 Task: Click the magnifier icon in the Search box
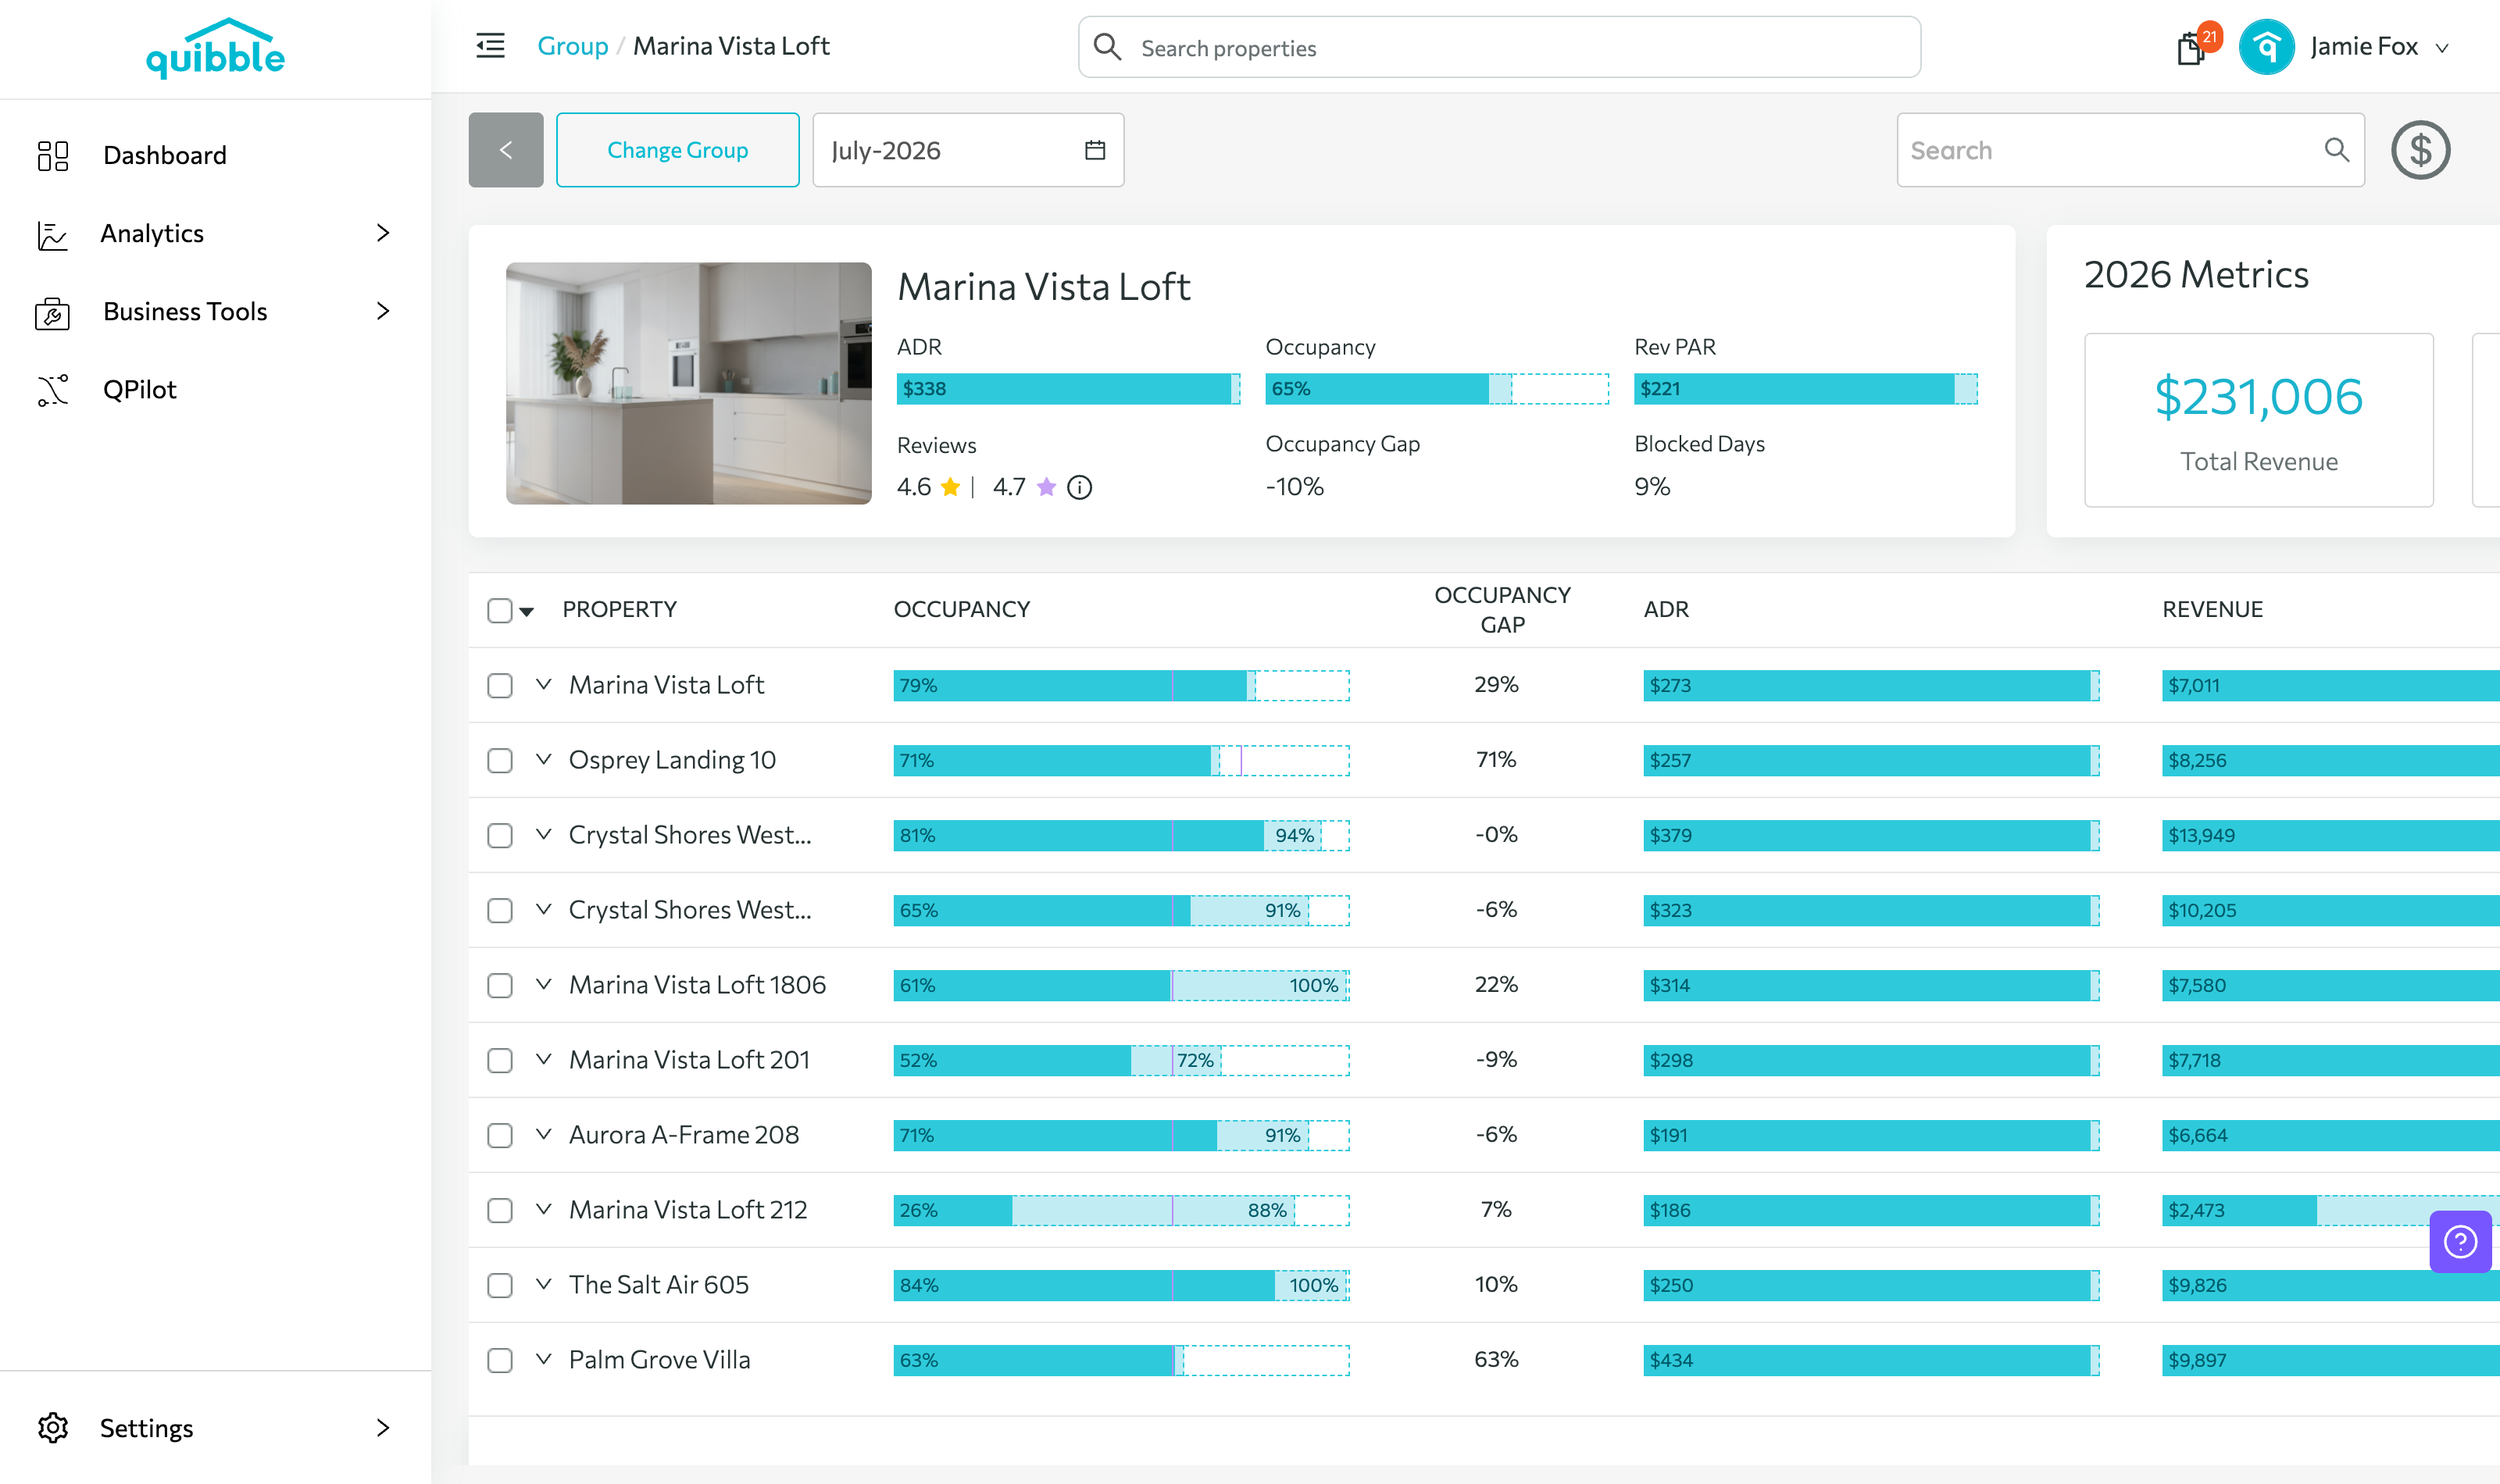tap(2337, 150)
